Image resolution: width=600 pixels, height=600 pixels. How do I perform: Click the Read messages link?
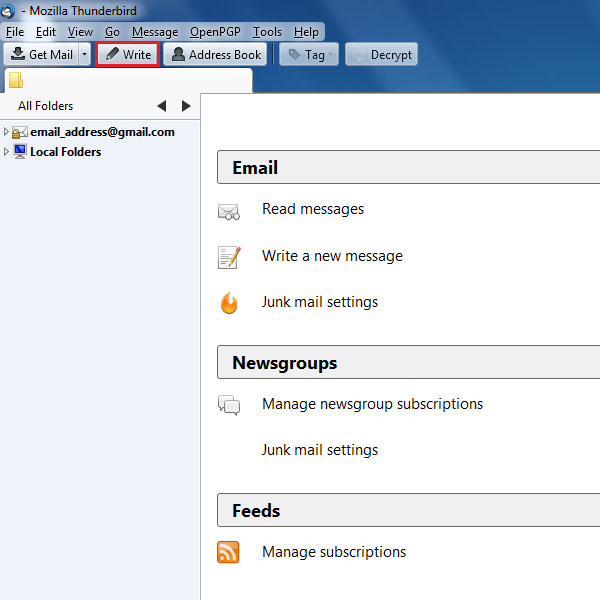click(313, 209)
